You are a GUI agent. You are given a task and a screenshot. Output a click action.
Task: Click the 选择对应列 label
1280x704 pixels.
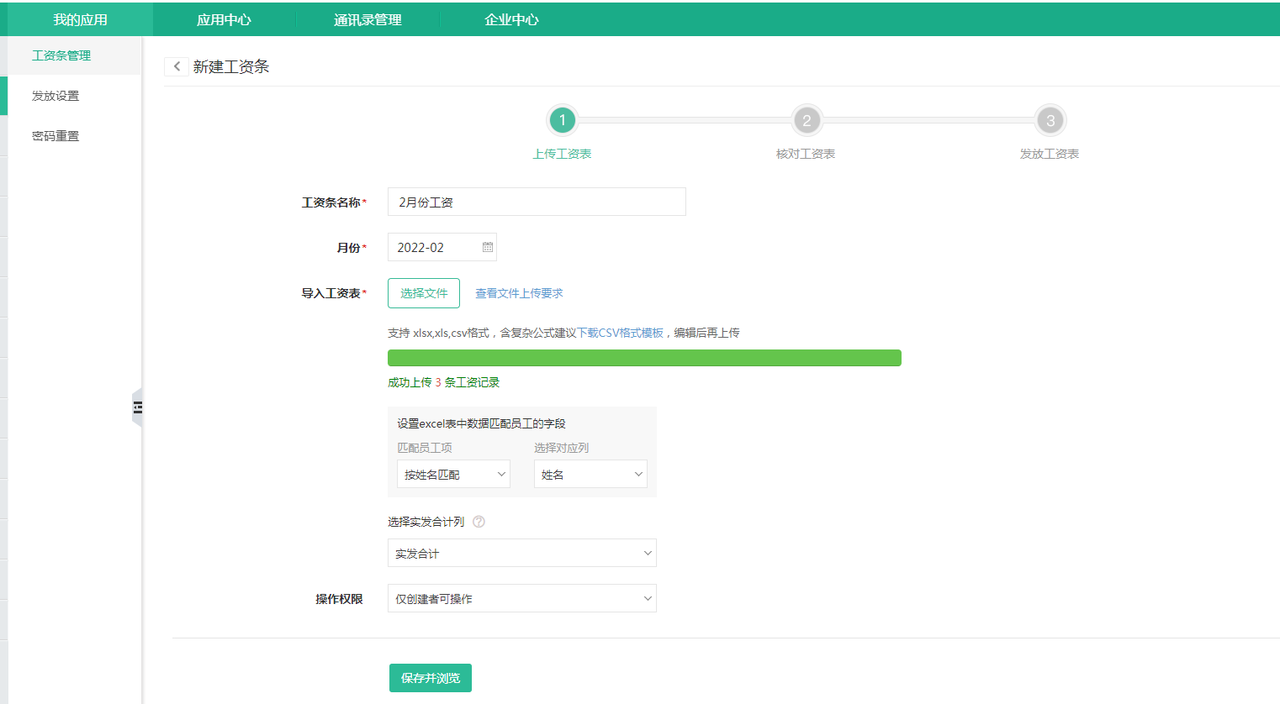click(562, 448)
